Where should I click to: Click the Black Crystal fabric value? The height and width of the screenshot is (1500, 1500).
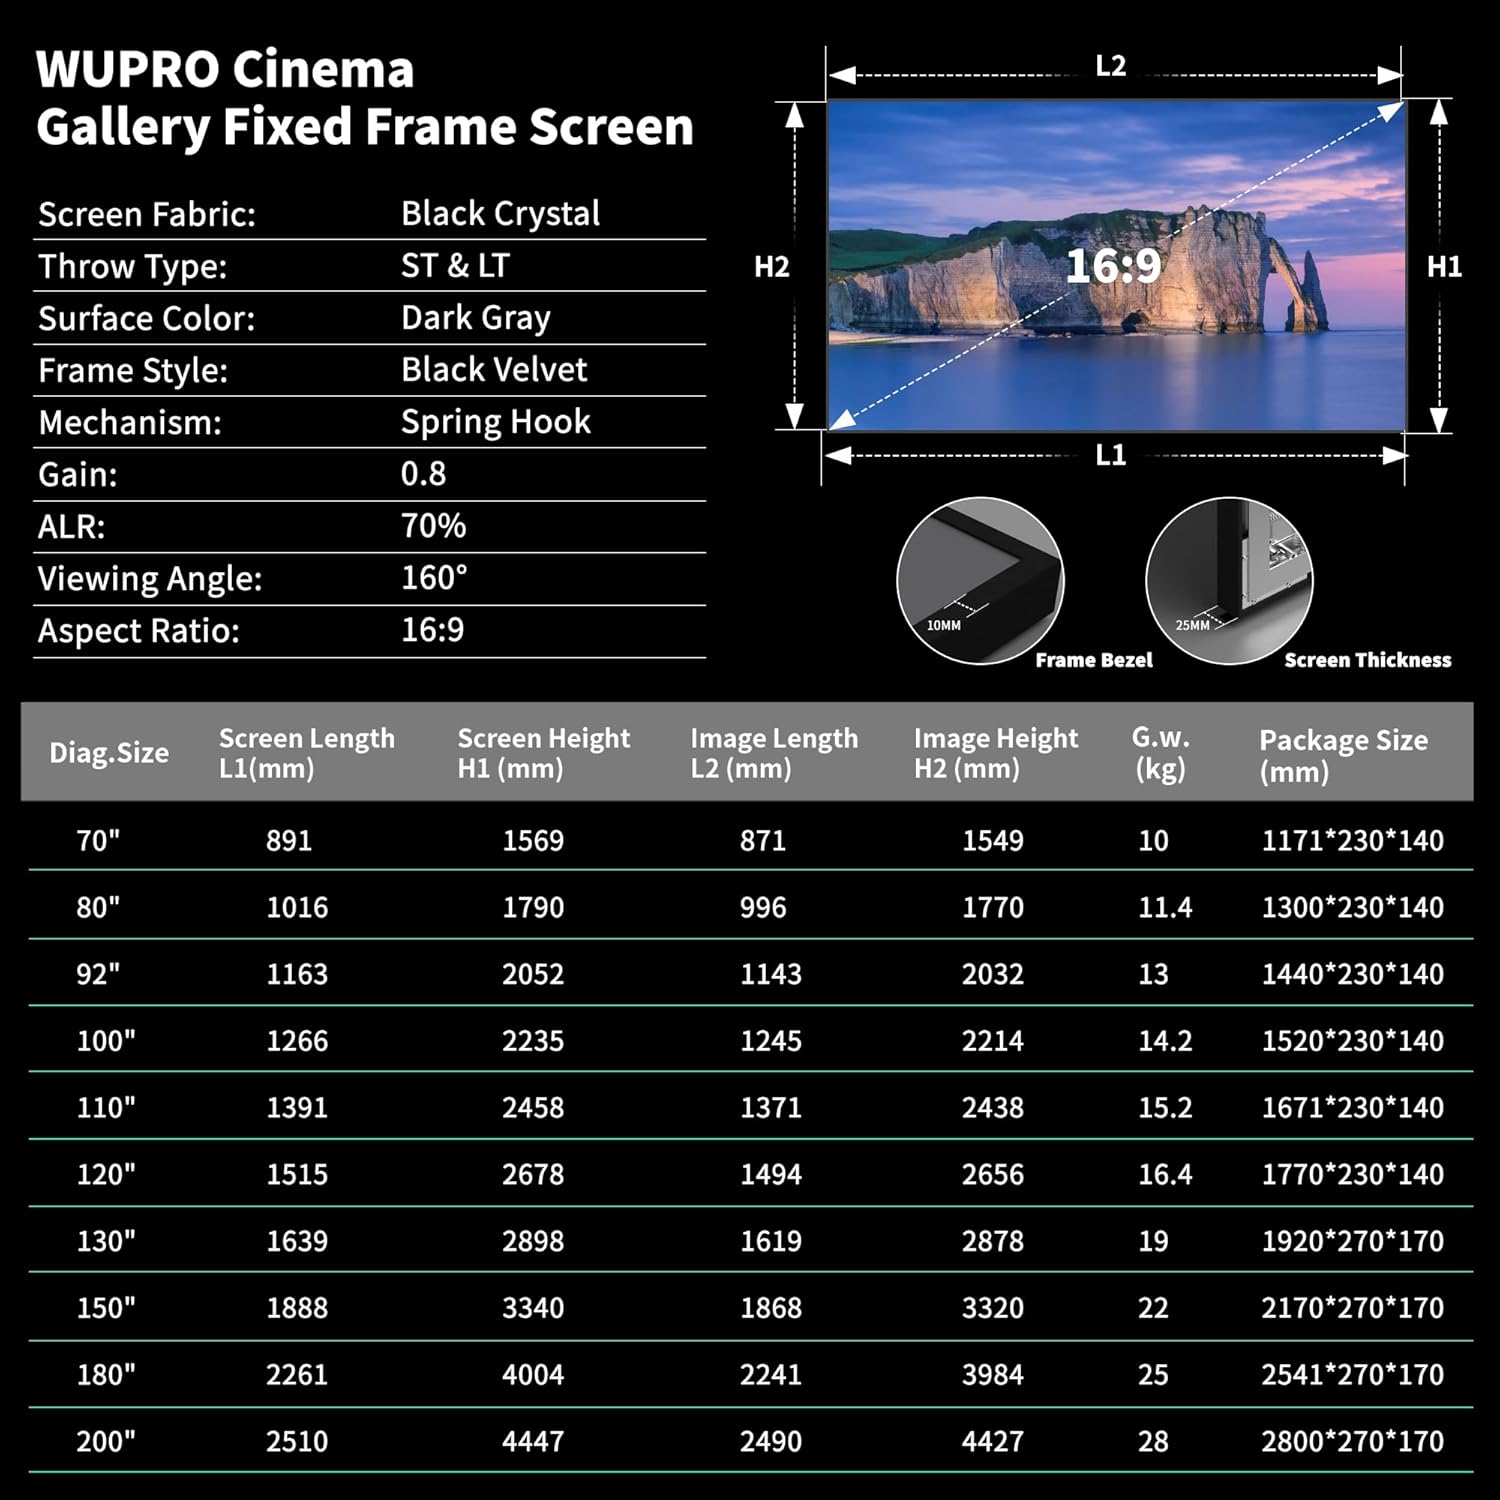tap(500, 213)
